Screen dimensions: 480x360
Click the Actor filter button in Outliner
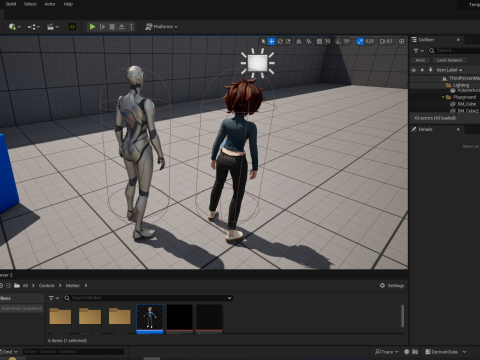tap(420, 60)
